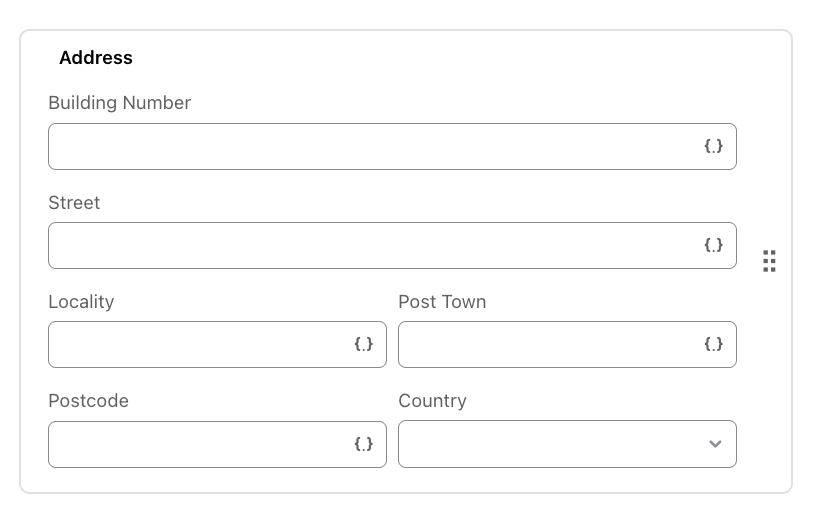The width and height of the screenshot is (814, 526).
Task: Click the Building Number label
Action: [119, 103]
